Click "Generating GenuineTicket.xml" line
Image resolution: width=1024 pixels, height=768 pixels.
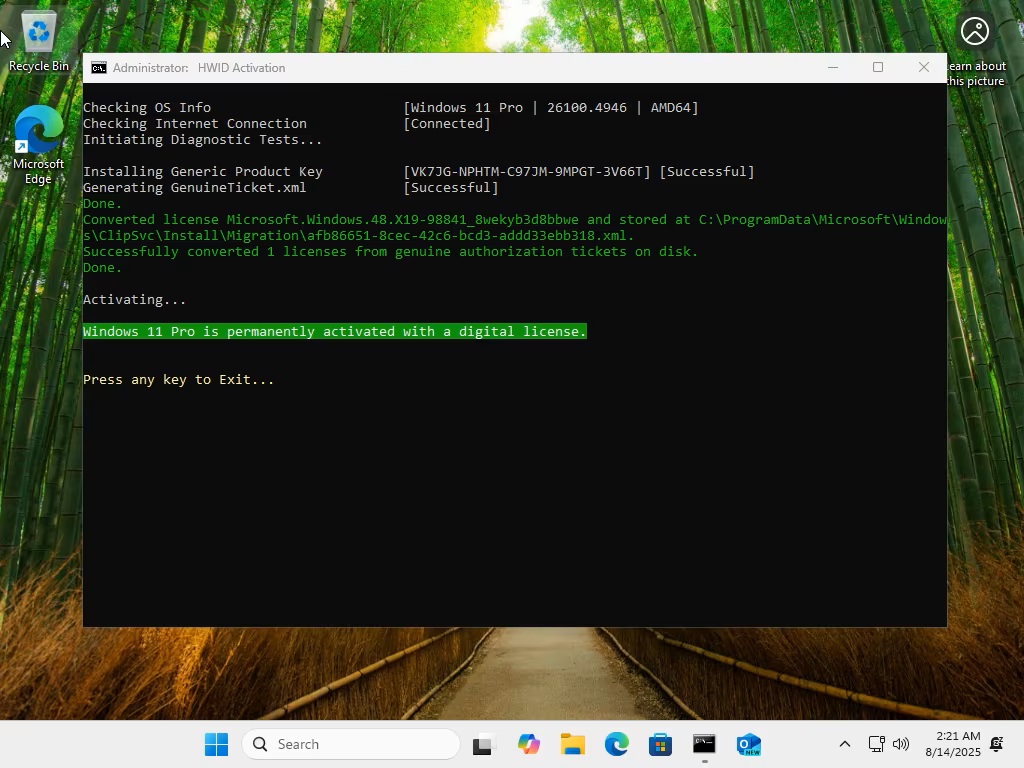coord(194,188)
